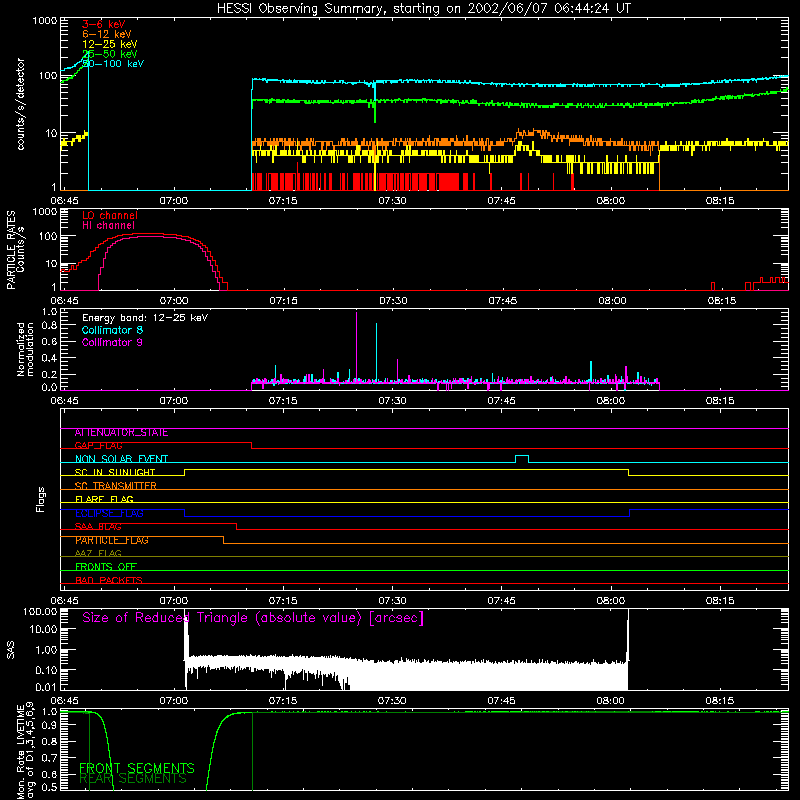Click the SAS spike near 08:02
Viewport: 800px width, 800px height.
pos(628,635)
